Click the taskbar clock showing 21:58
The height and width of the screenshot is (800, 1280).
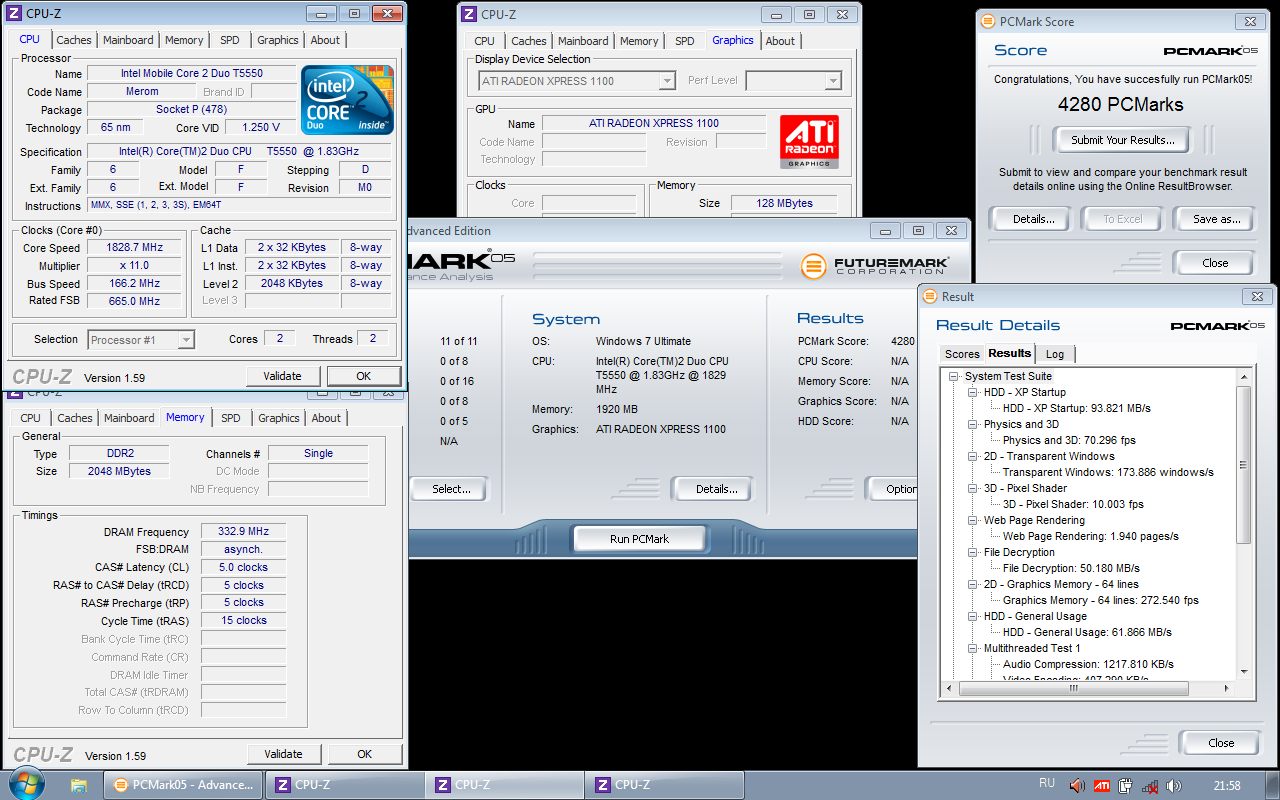[x=1226, y=786]
